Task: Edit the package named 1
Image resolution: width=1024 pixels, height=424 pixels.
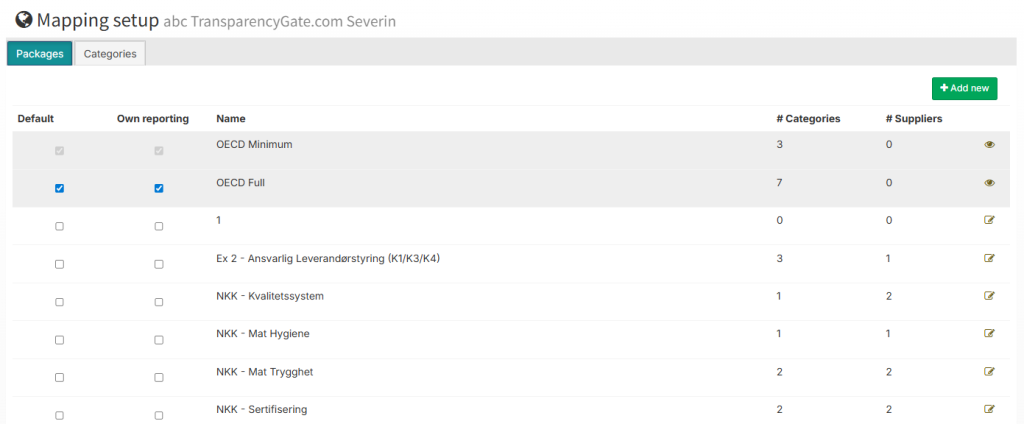Action: click(989, 221)
